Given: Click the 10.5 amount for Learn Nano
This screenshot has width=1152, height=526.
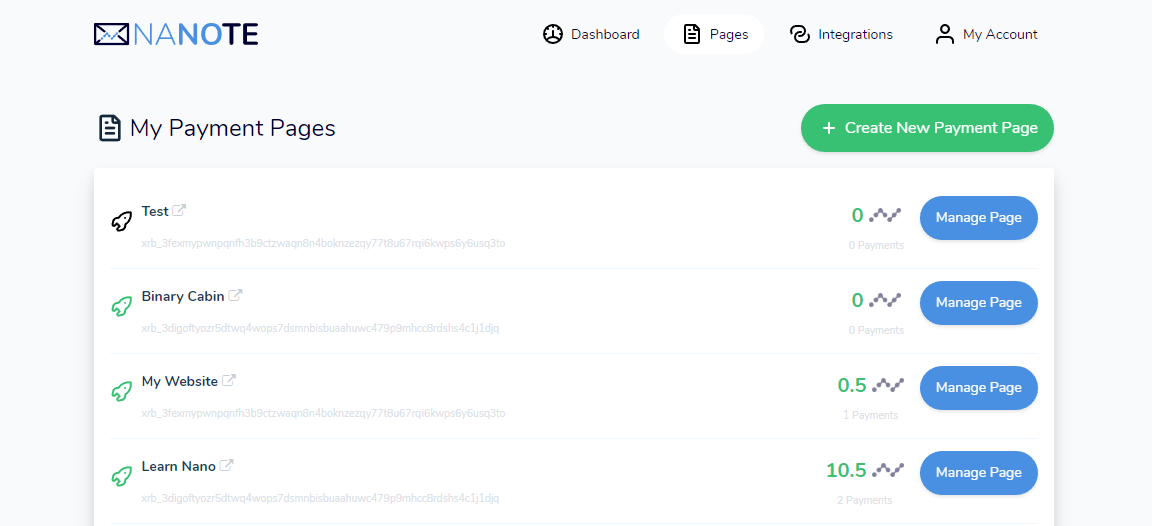Looking at the screenshot, I should (846, 470).
